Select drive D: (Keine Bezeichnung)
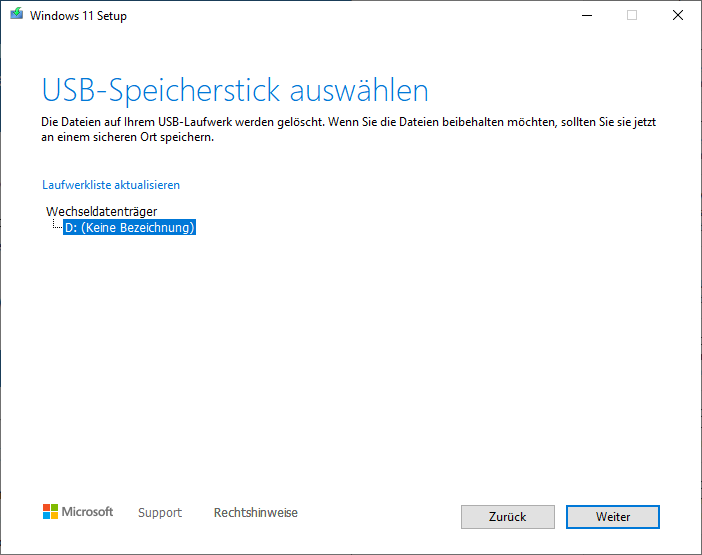702x555 pixels. [x=129, y=228]
